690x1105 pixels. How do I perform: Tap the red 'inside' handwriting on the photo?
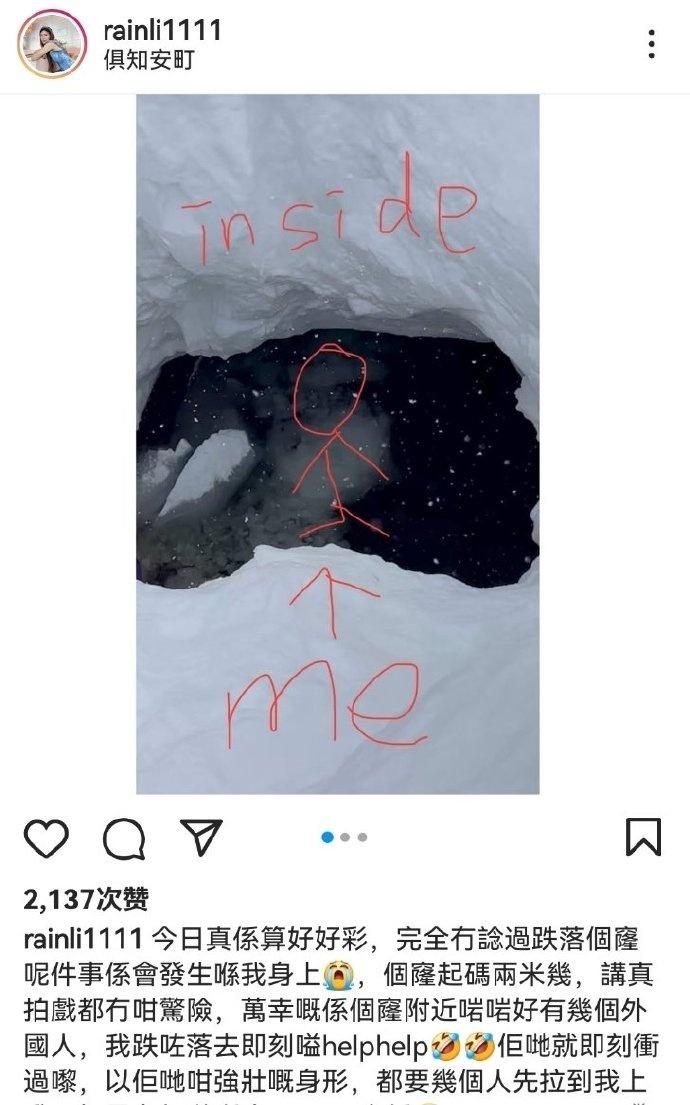coord(328,211)
